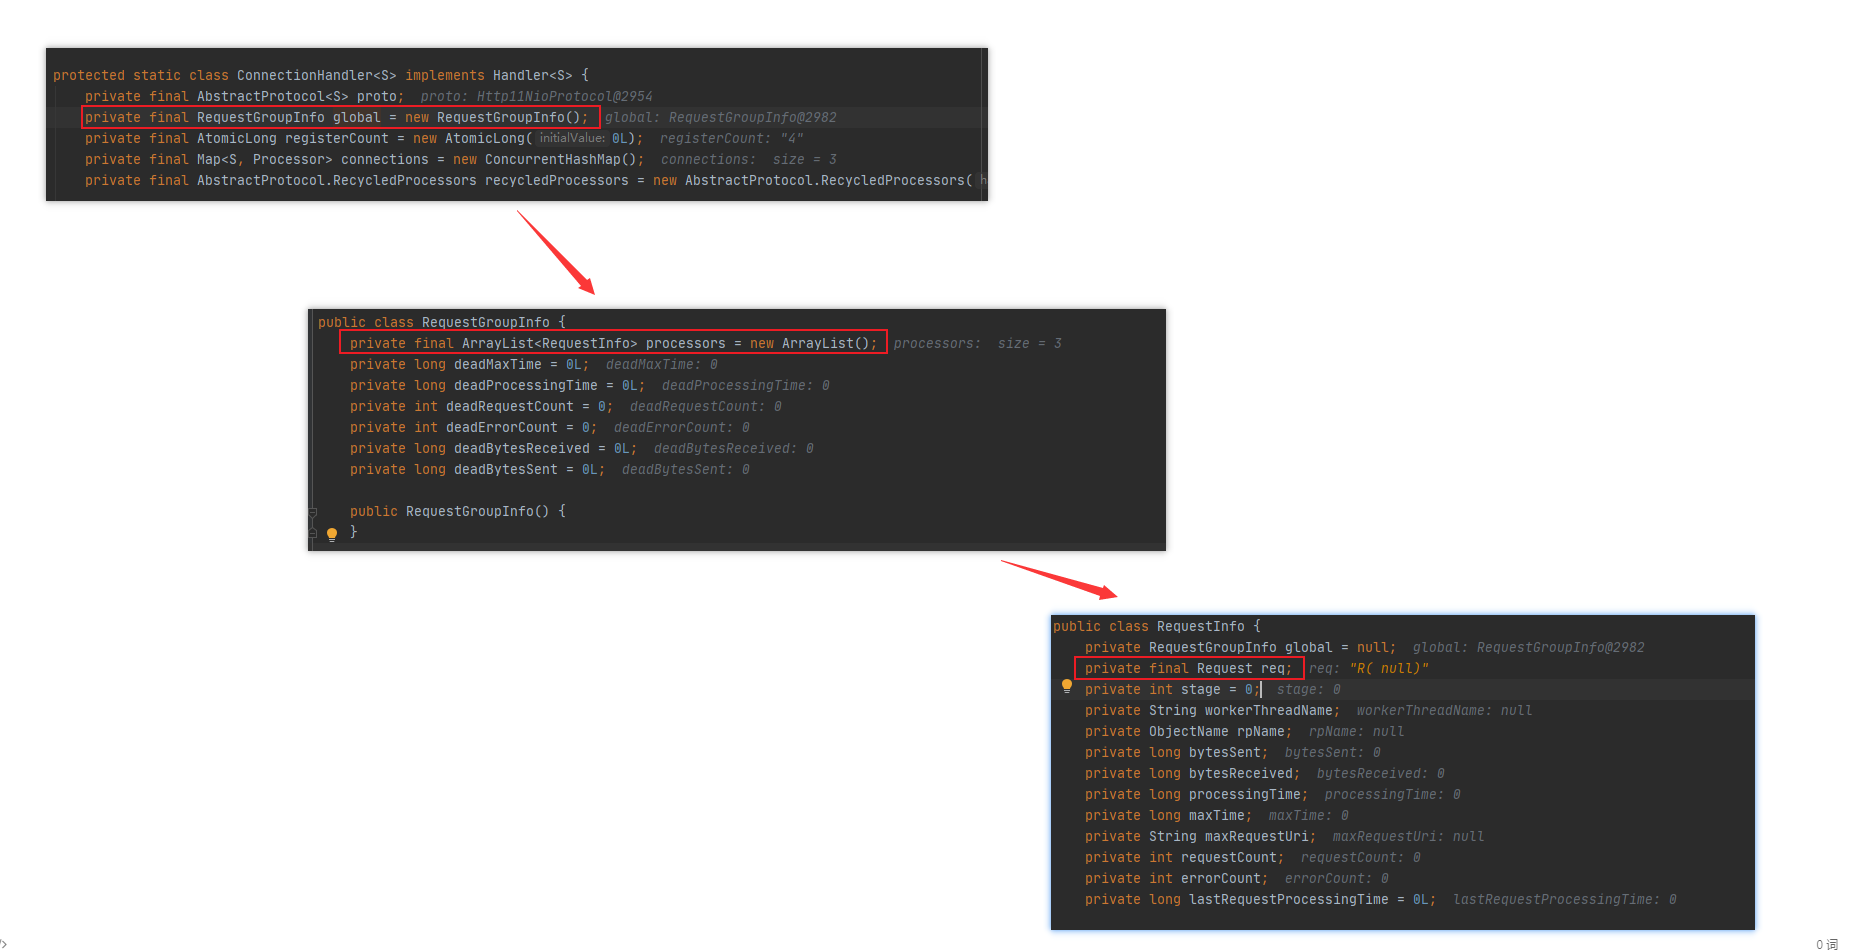Select the 'AbstractProtocol<S> proto;' field line

tap(245, 96)
